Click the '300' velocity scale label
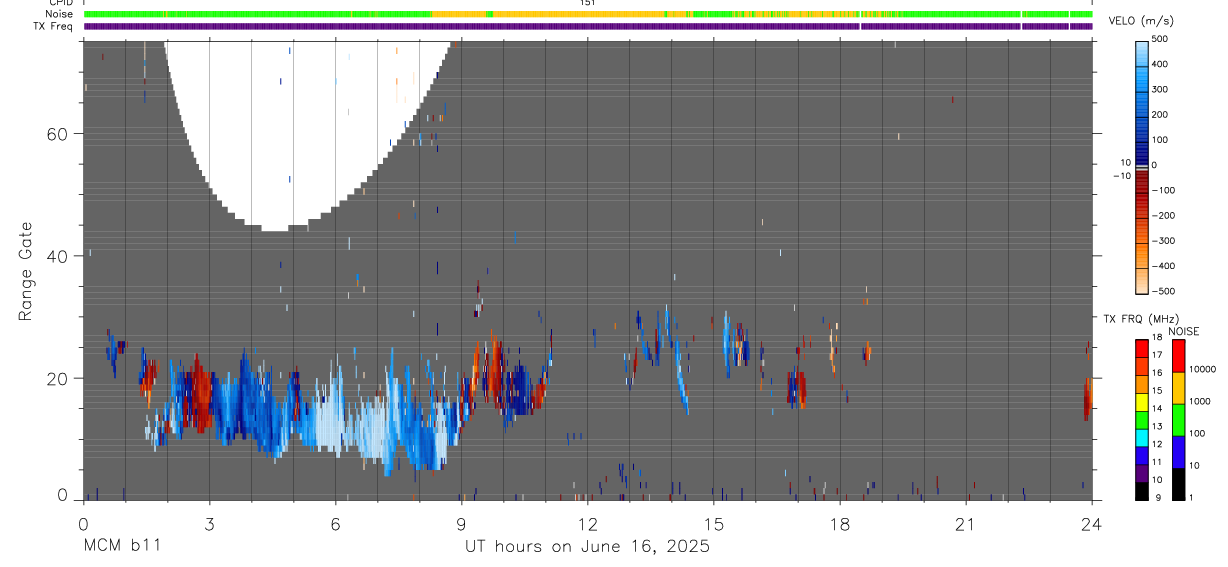 [x=1161, y=89]
